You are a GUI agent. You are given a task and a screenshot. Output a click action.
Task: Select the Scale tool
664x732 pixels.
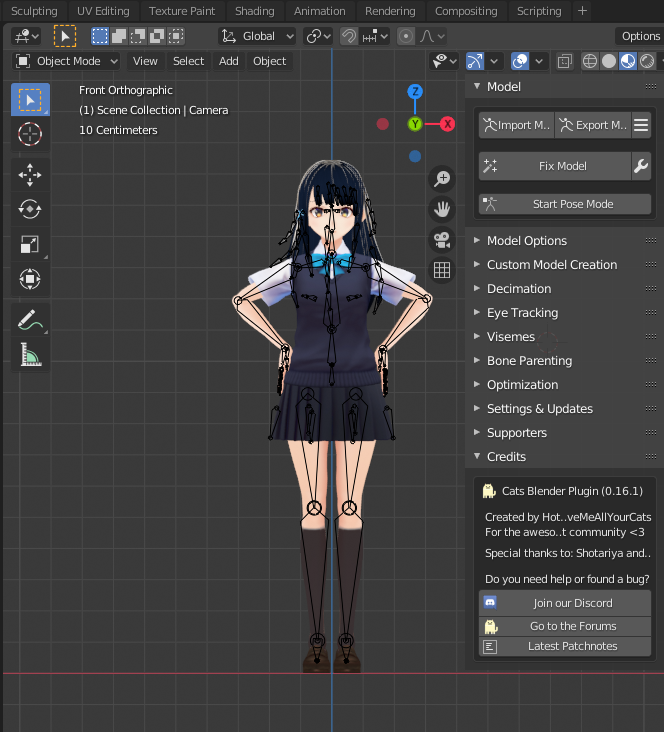(x=30, y=244)
